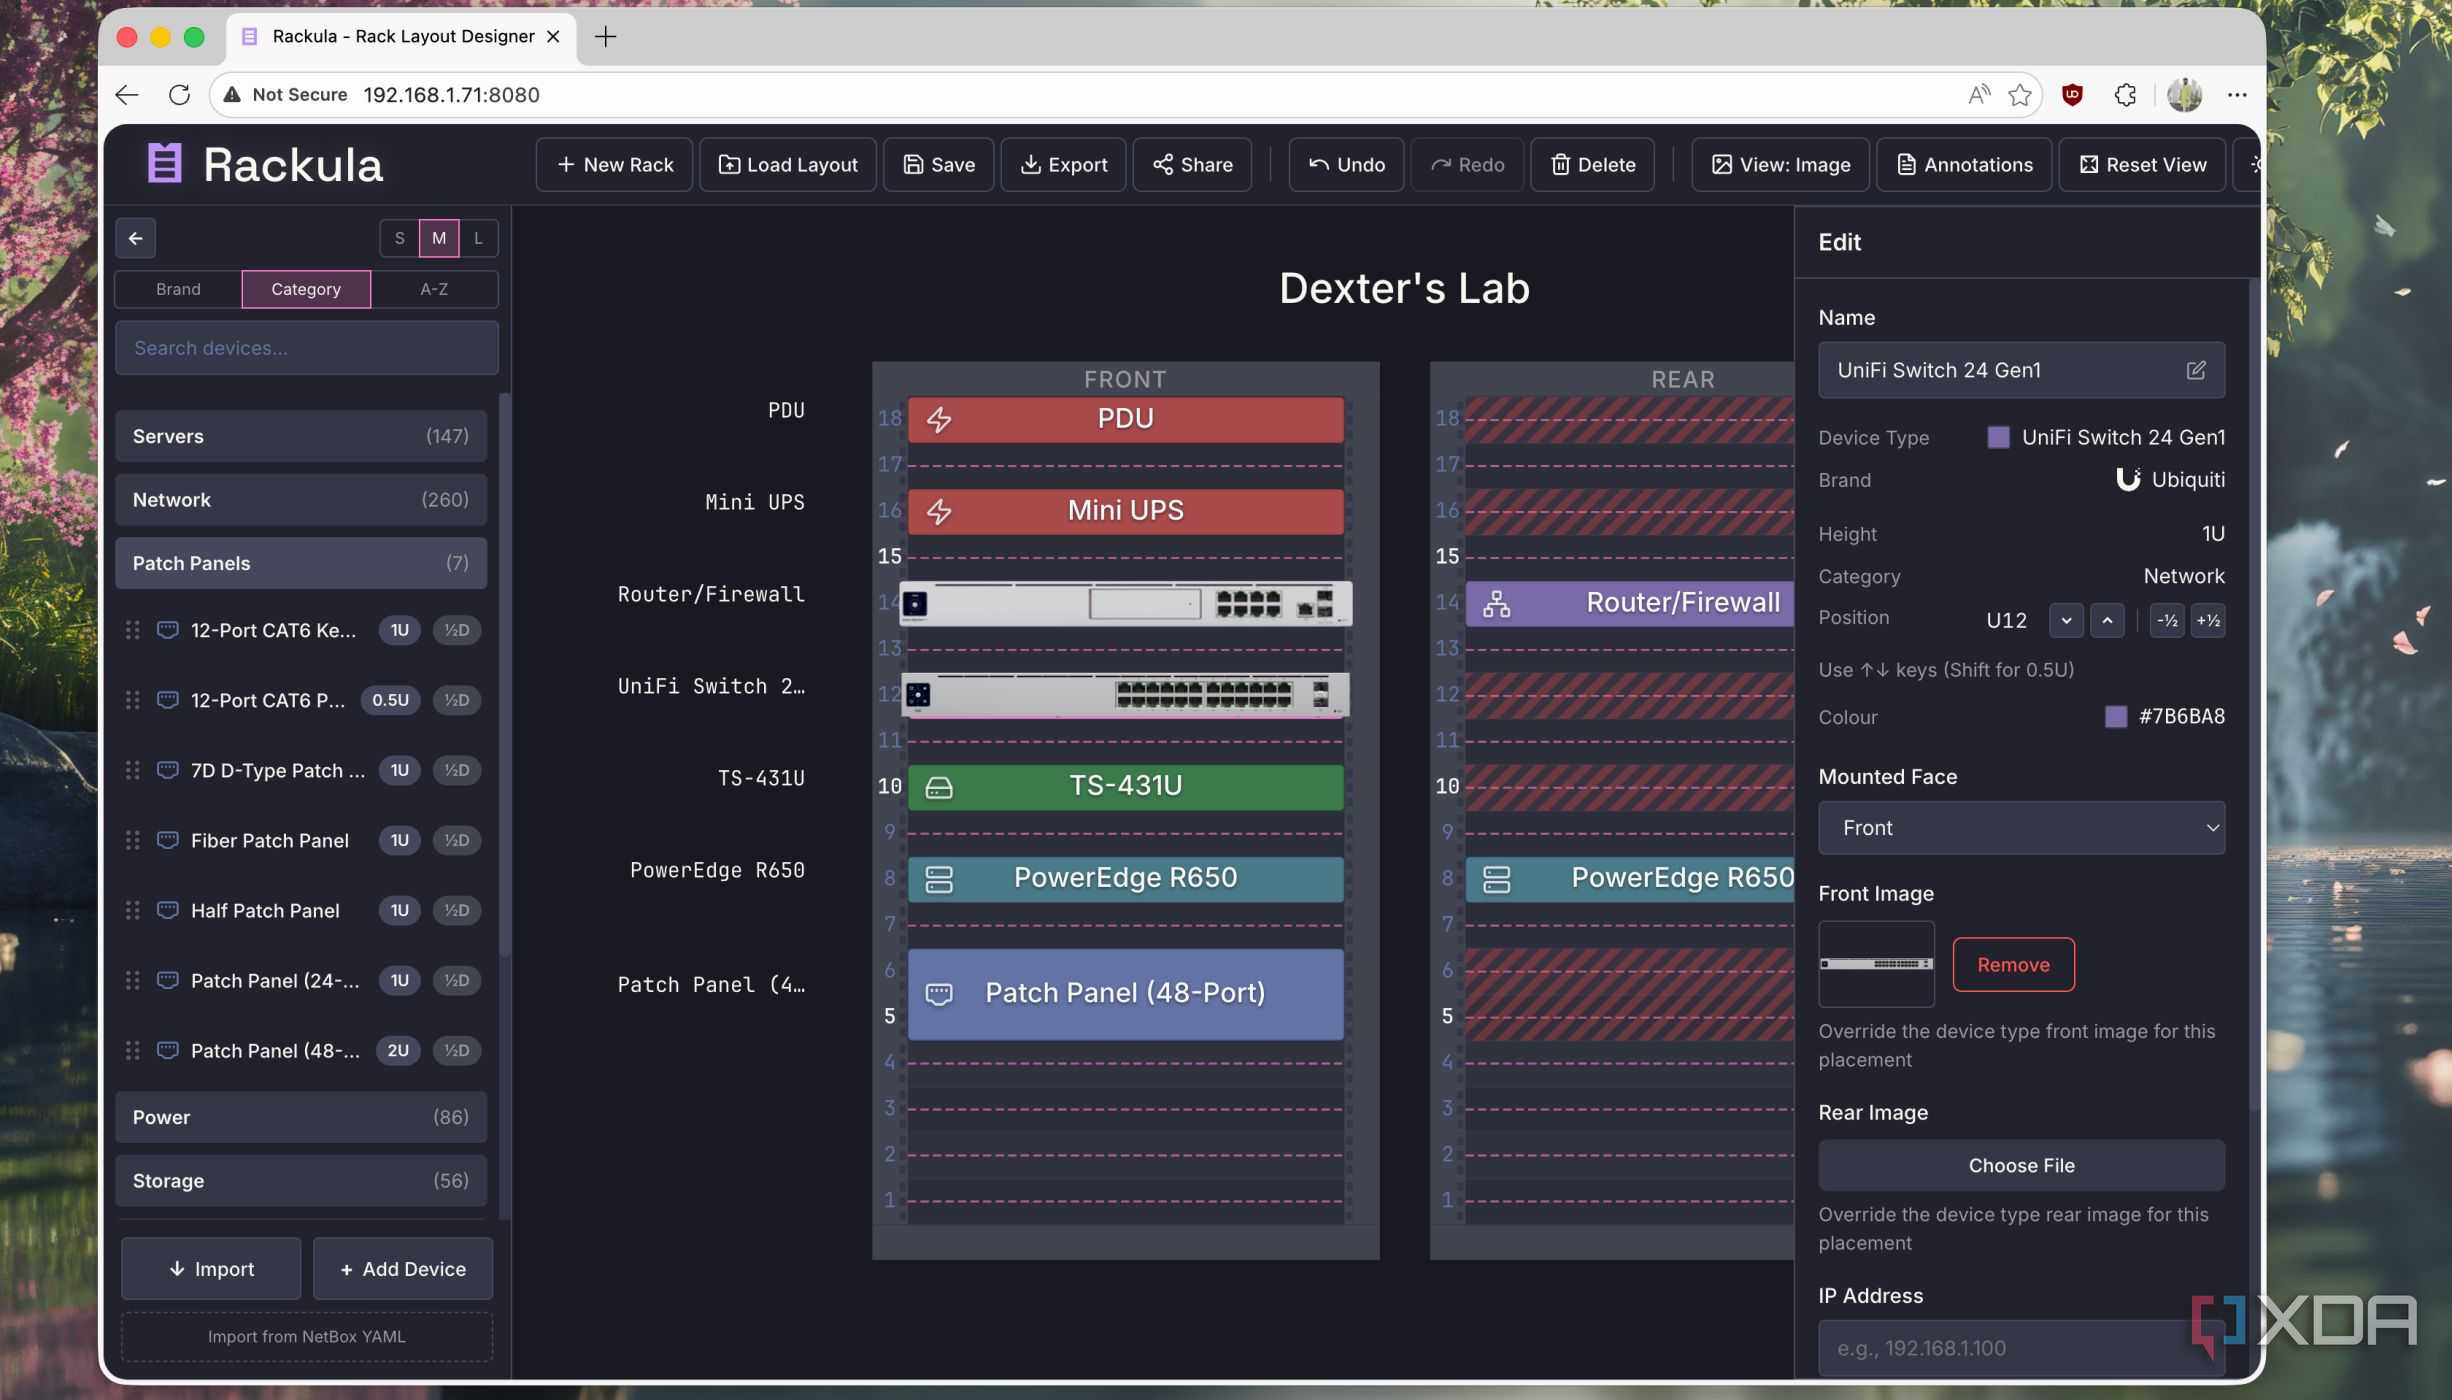Move position down with chevron button
2452x1400 pixels.
(x=2066, y=620)
